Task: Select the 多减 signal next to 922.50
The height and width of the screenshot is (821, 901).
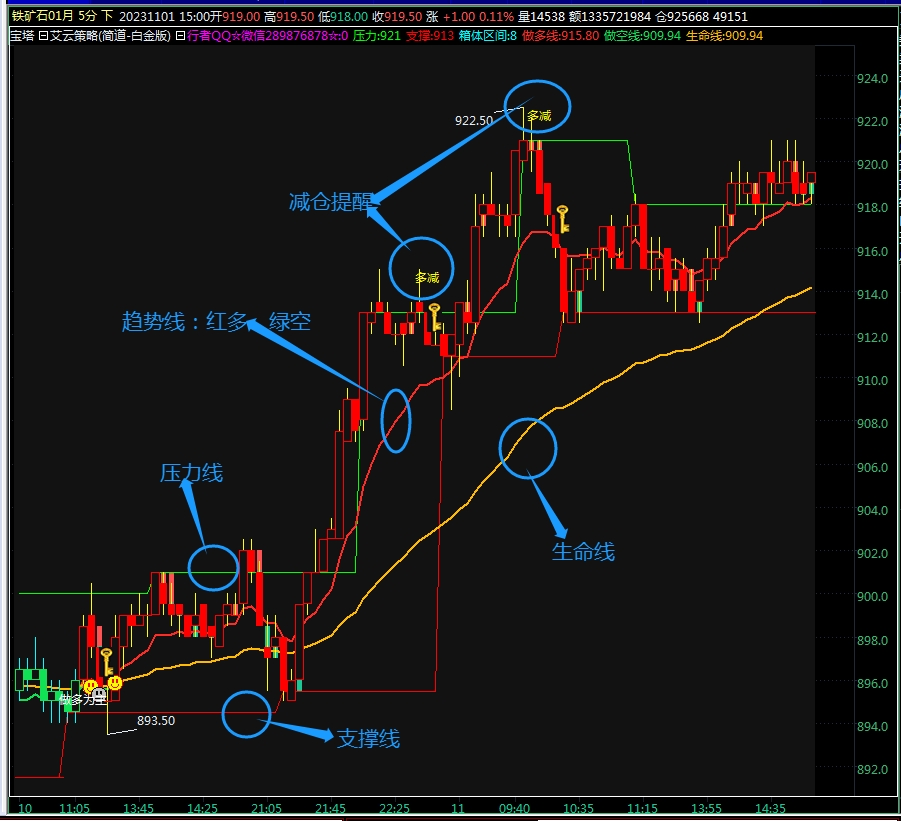Action: coord(539,116)
